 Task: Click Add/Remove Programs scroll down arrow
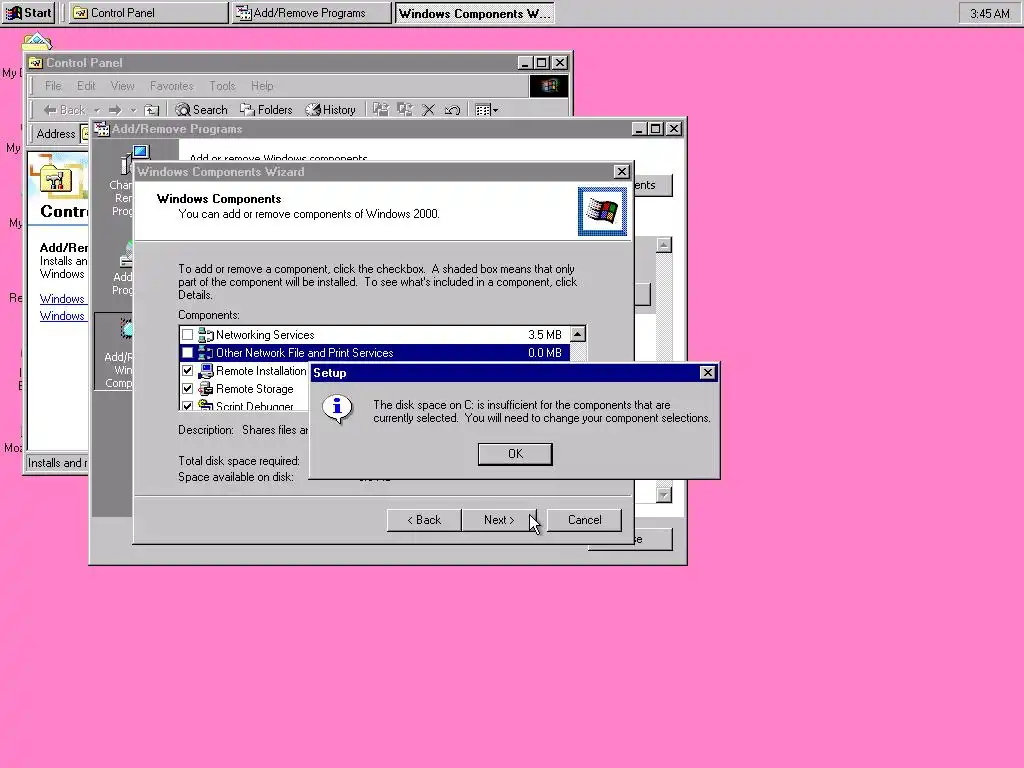coord(664,495)
